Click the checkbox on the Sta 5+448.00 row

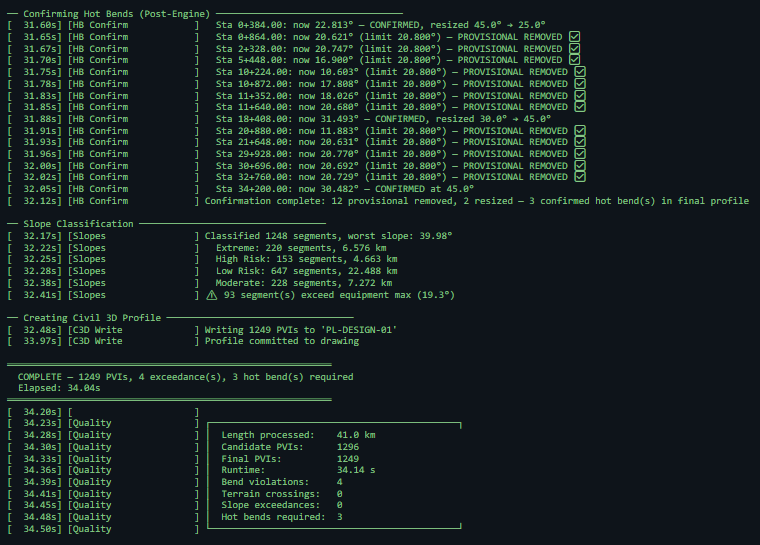[574, 60]
